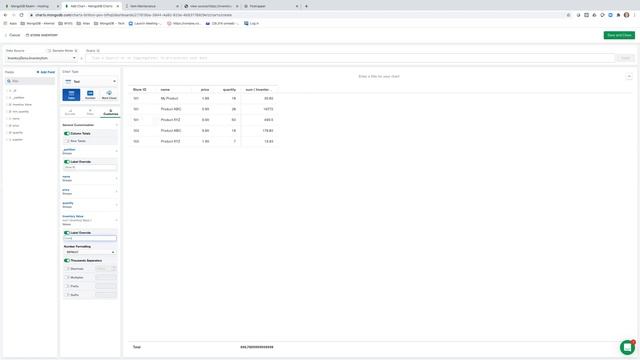Cancel the chart editing
The height and width of the screenshot is (360, 640).
13,35
